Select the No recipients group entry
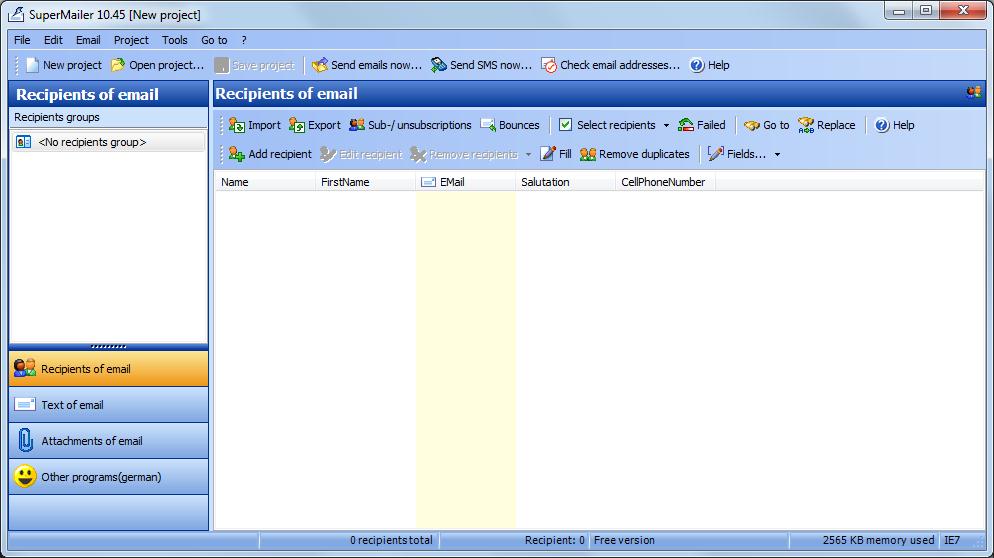The height and width of the screenshot is (558, 994). [92, 142]
